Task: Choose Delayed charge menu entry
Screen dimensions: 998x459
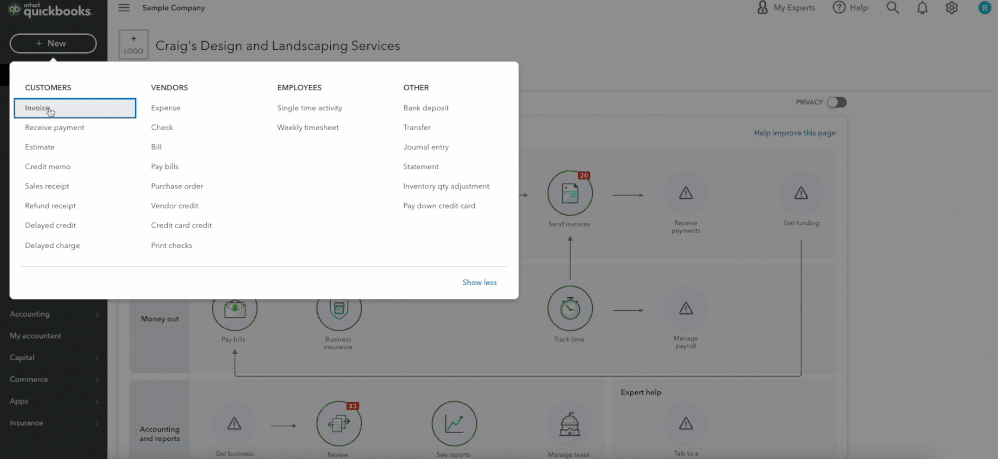Action: [x=52, y=245]
